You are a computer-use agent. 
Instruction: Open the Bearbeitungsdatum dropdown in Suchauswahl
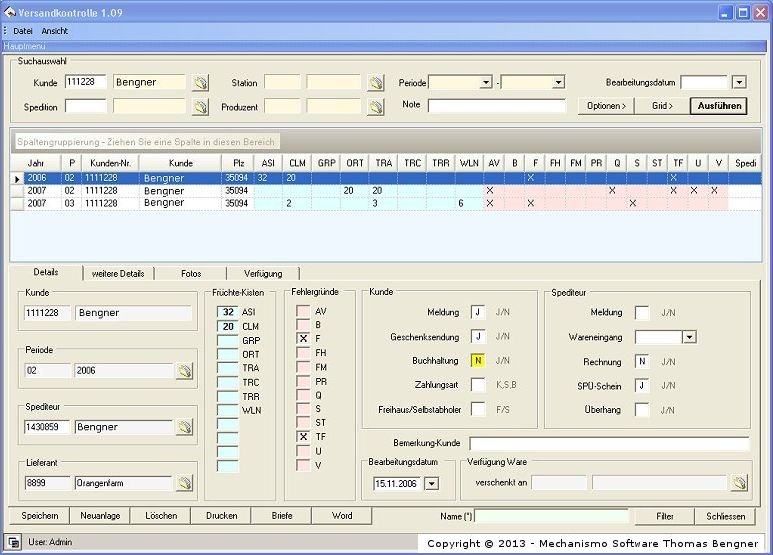[x=739, y=82]
